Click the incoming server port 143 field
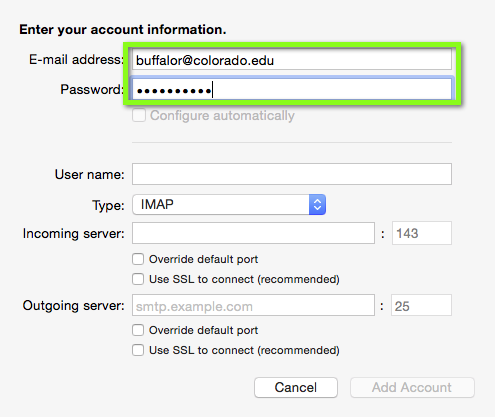Image resolution: width=495 pixels, height=417 pixels. click(422, 233)
